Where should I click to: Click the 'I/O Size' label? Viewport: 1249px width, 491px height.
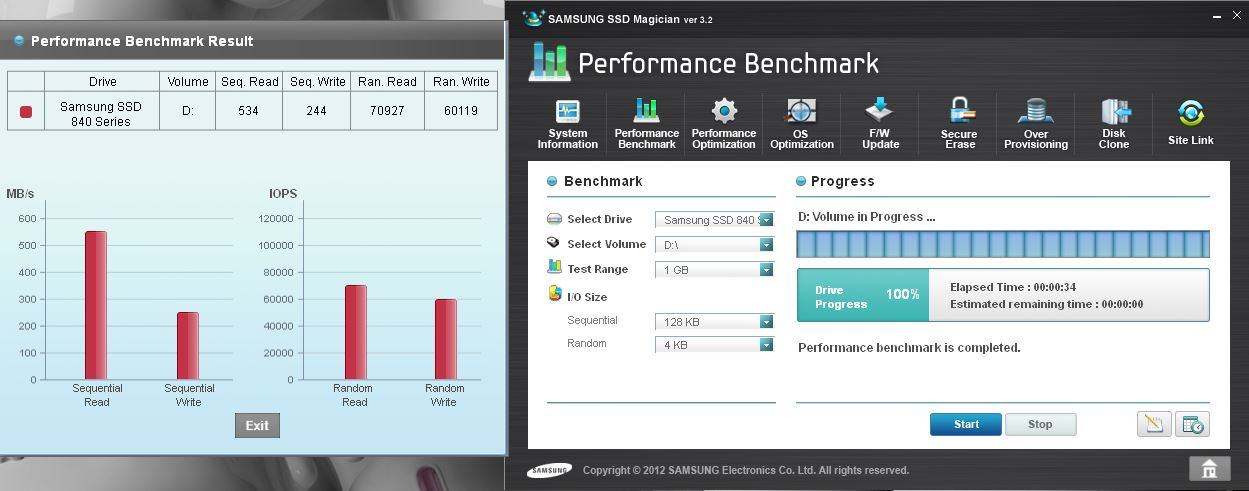pos(587,297)
